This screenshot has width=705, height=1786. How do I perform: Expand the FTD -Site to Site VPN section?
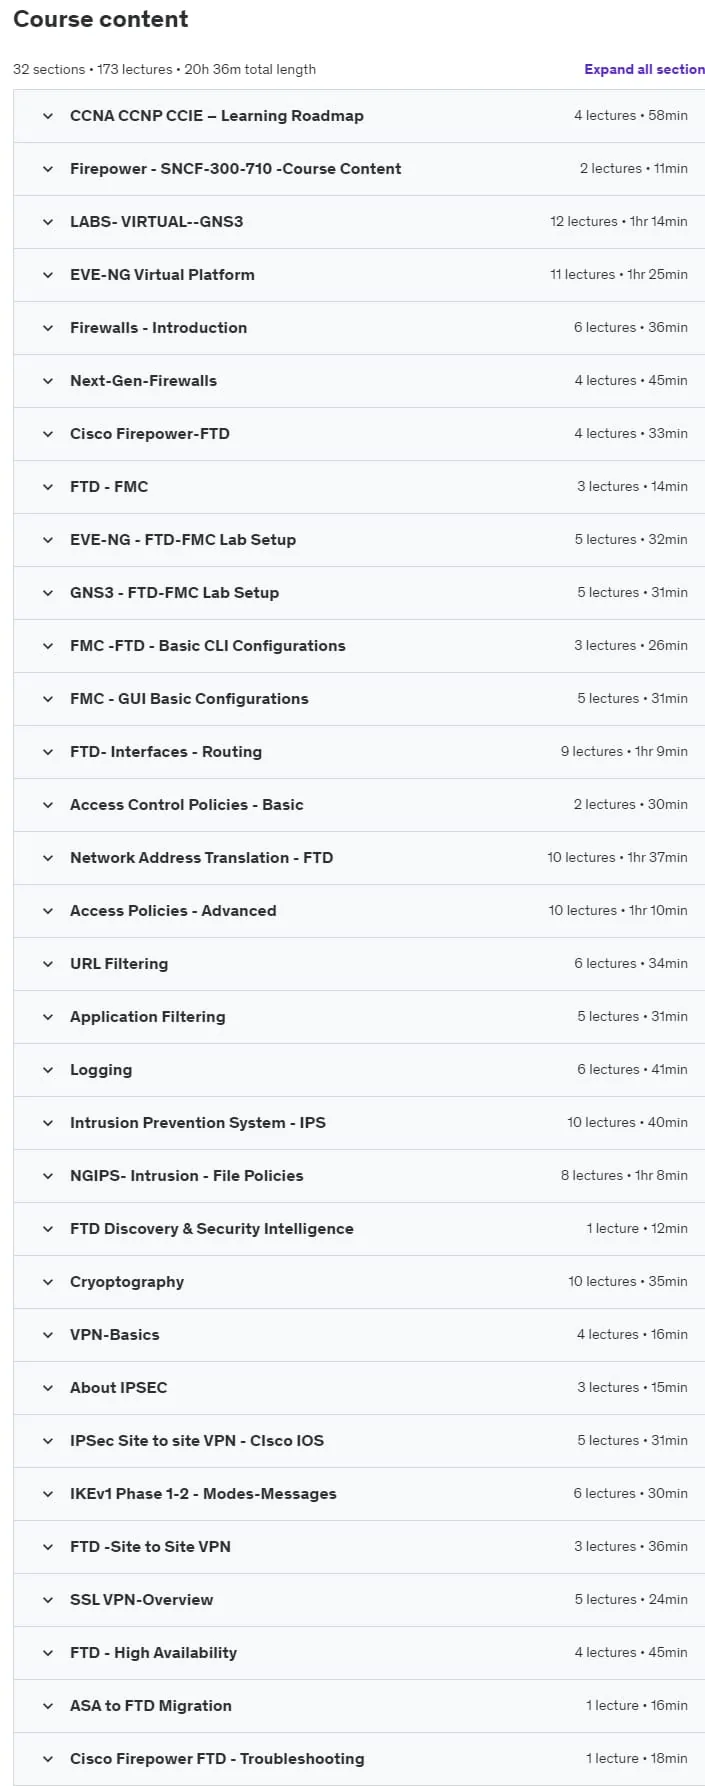359,1547
